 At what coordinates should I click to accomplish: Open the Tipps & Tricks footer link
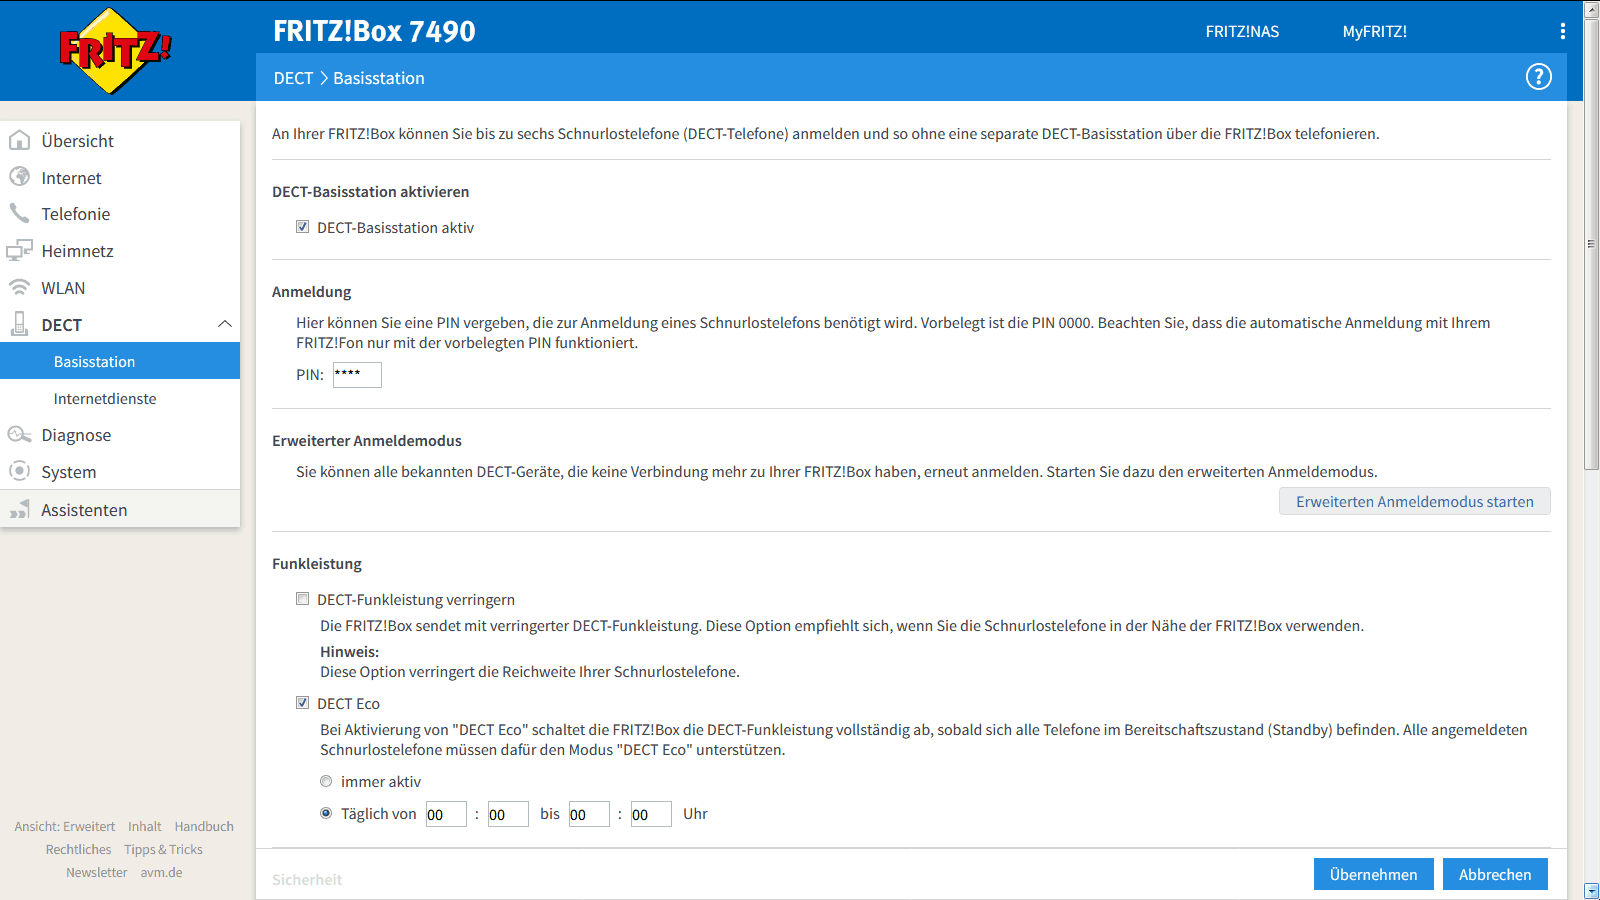[163, 849]
